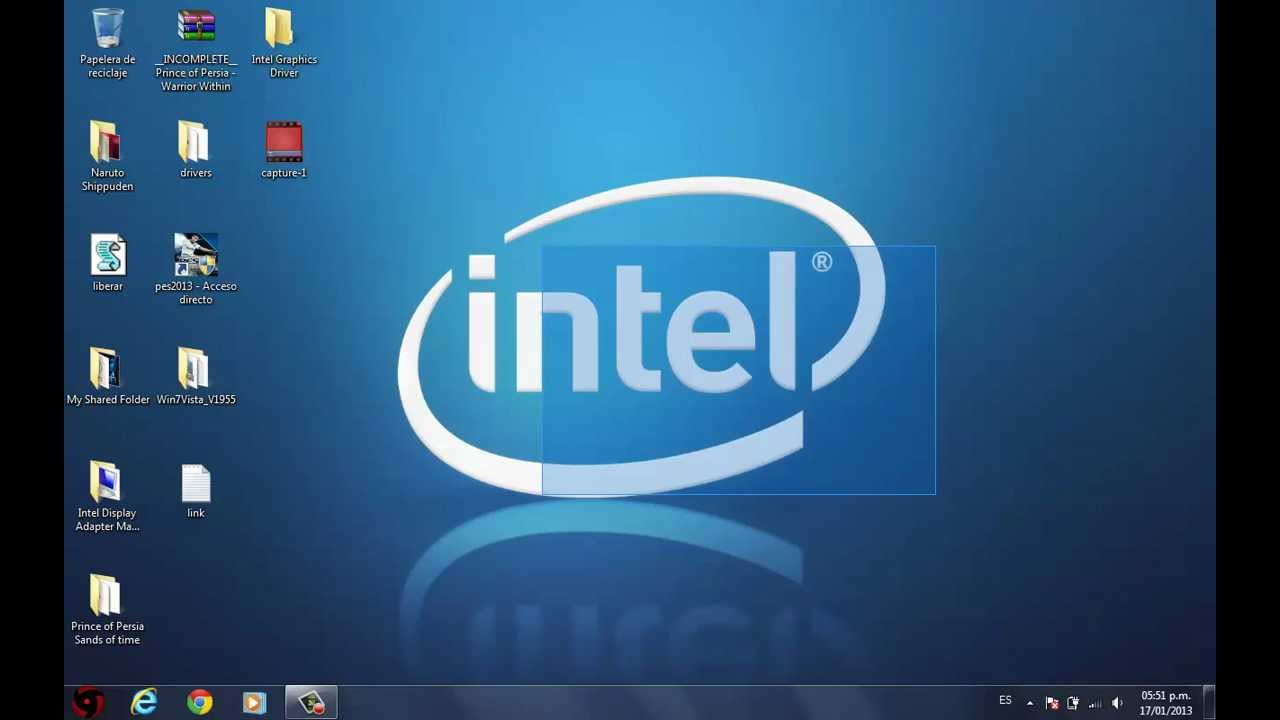Viewport: 1280px width, 720px height.
Task: Launch Internet Explorer from the taskbar
Action: click(x=144, y=703)
